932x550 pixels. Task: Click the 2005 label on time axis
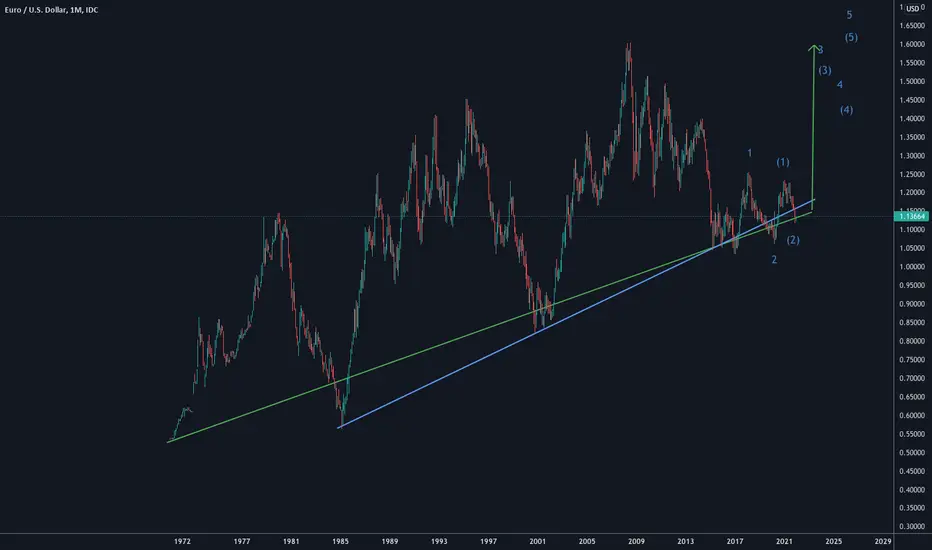587,541
